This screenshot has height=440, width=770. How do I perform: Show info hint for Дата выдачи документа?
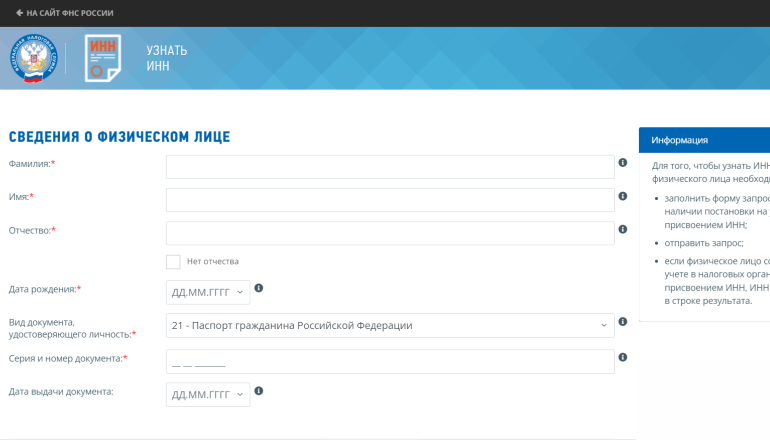tap(259, 391)
